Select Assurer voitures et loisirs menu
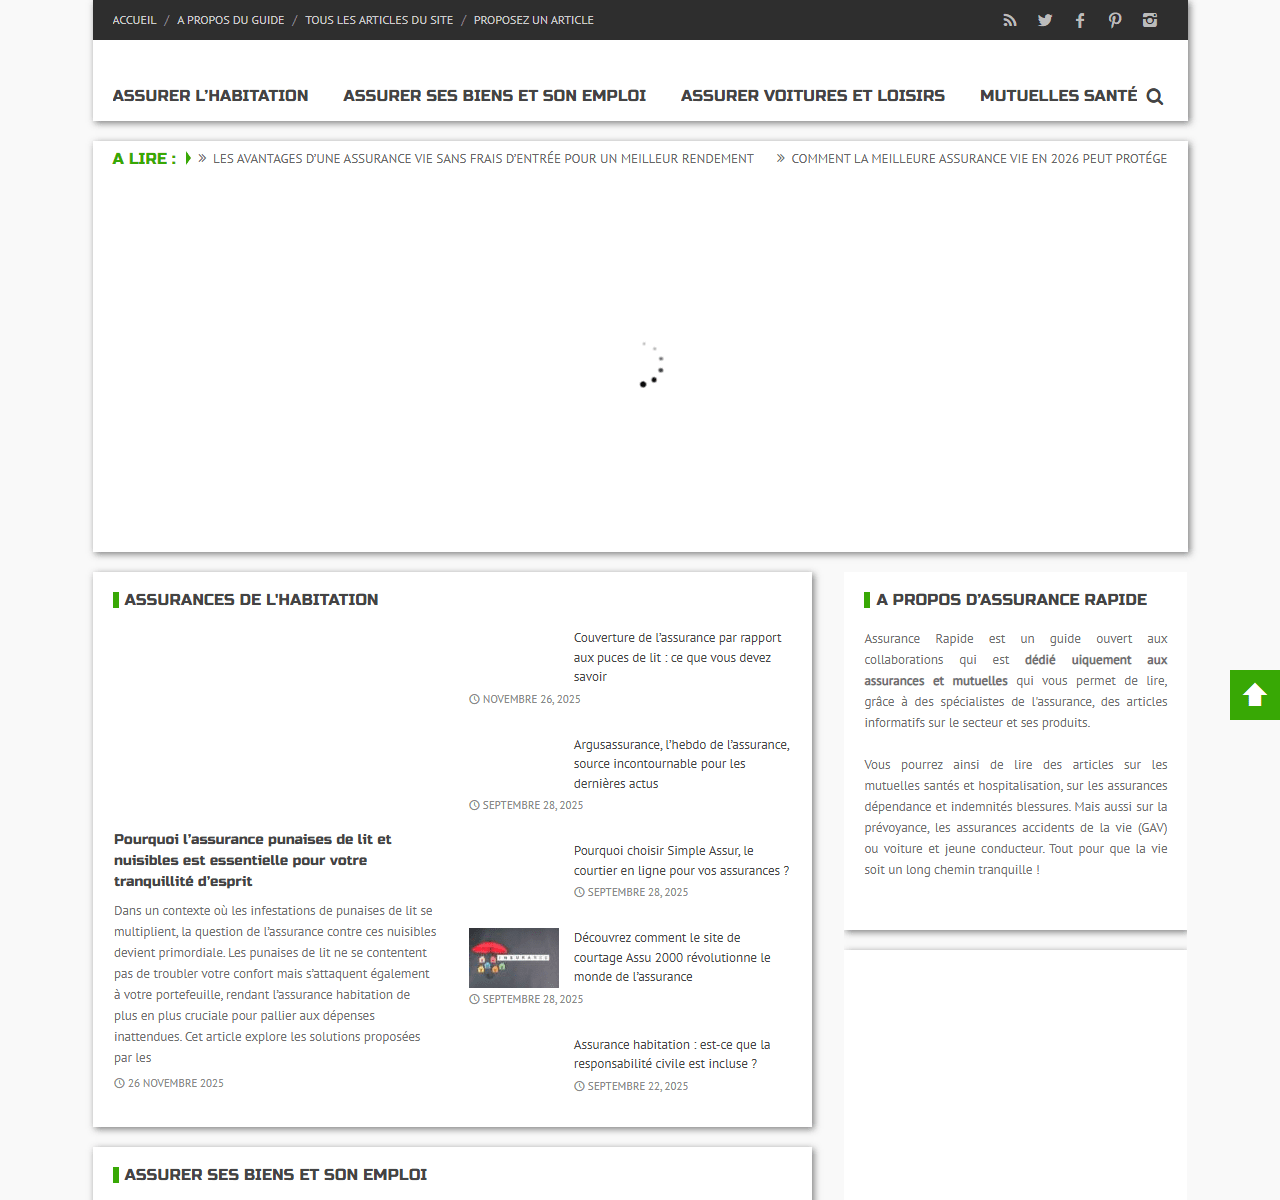Image resolution: width=1280 pixels, height=1200 pixels. (812, 96)
